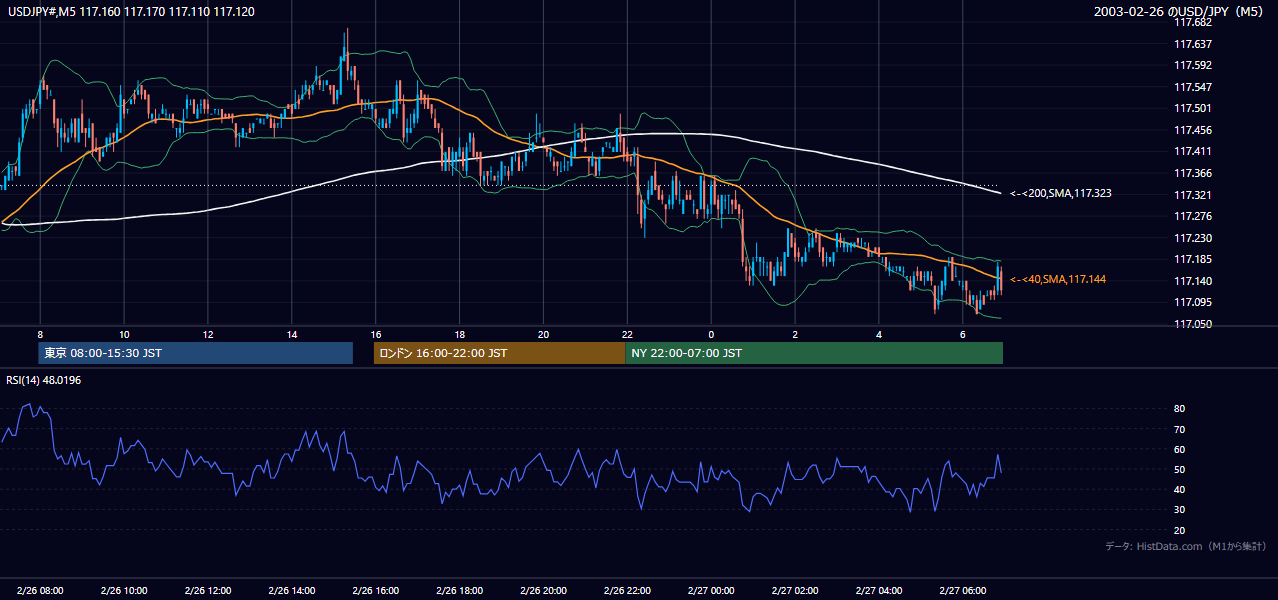This screenshot has width=1278, height=600.
Task: Click the 2/27 06:00 date axis label
Action: [x=962, y=591]
